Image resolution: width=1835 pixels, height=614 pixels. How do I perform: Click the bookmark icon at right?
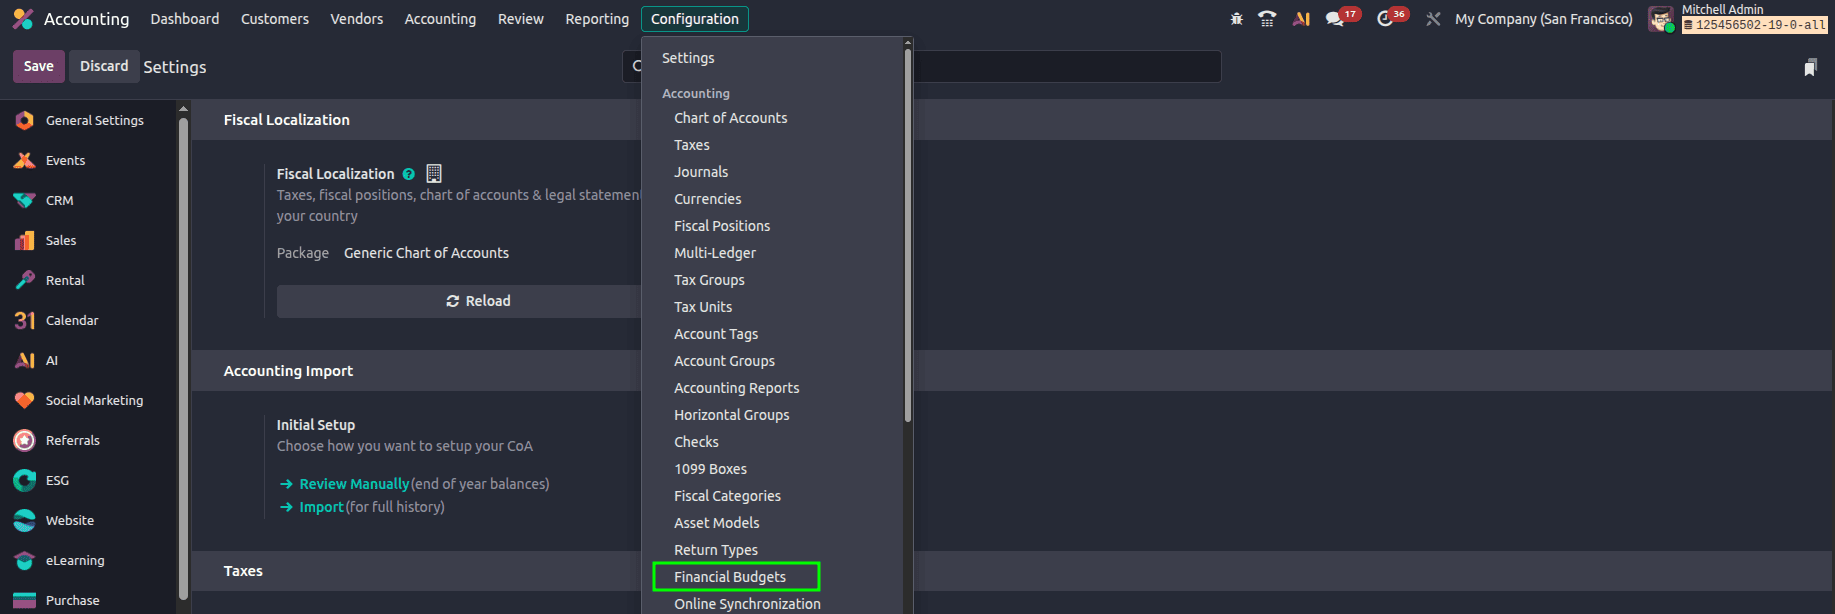[1810, 67]
